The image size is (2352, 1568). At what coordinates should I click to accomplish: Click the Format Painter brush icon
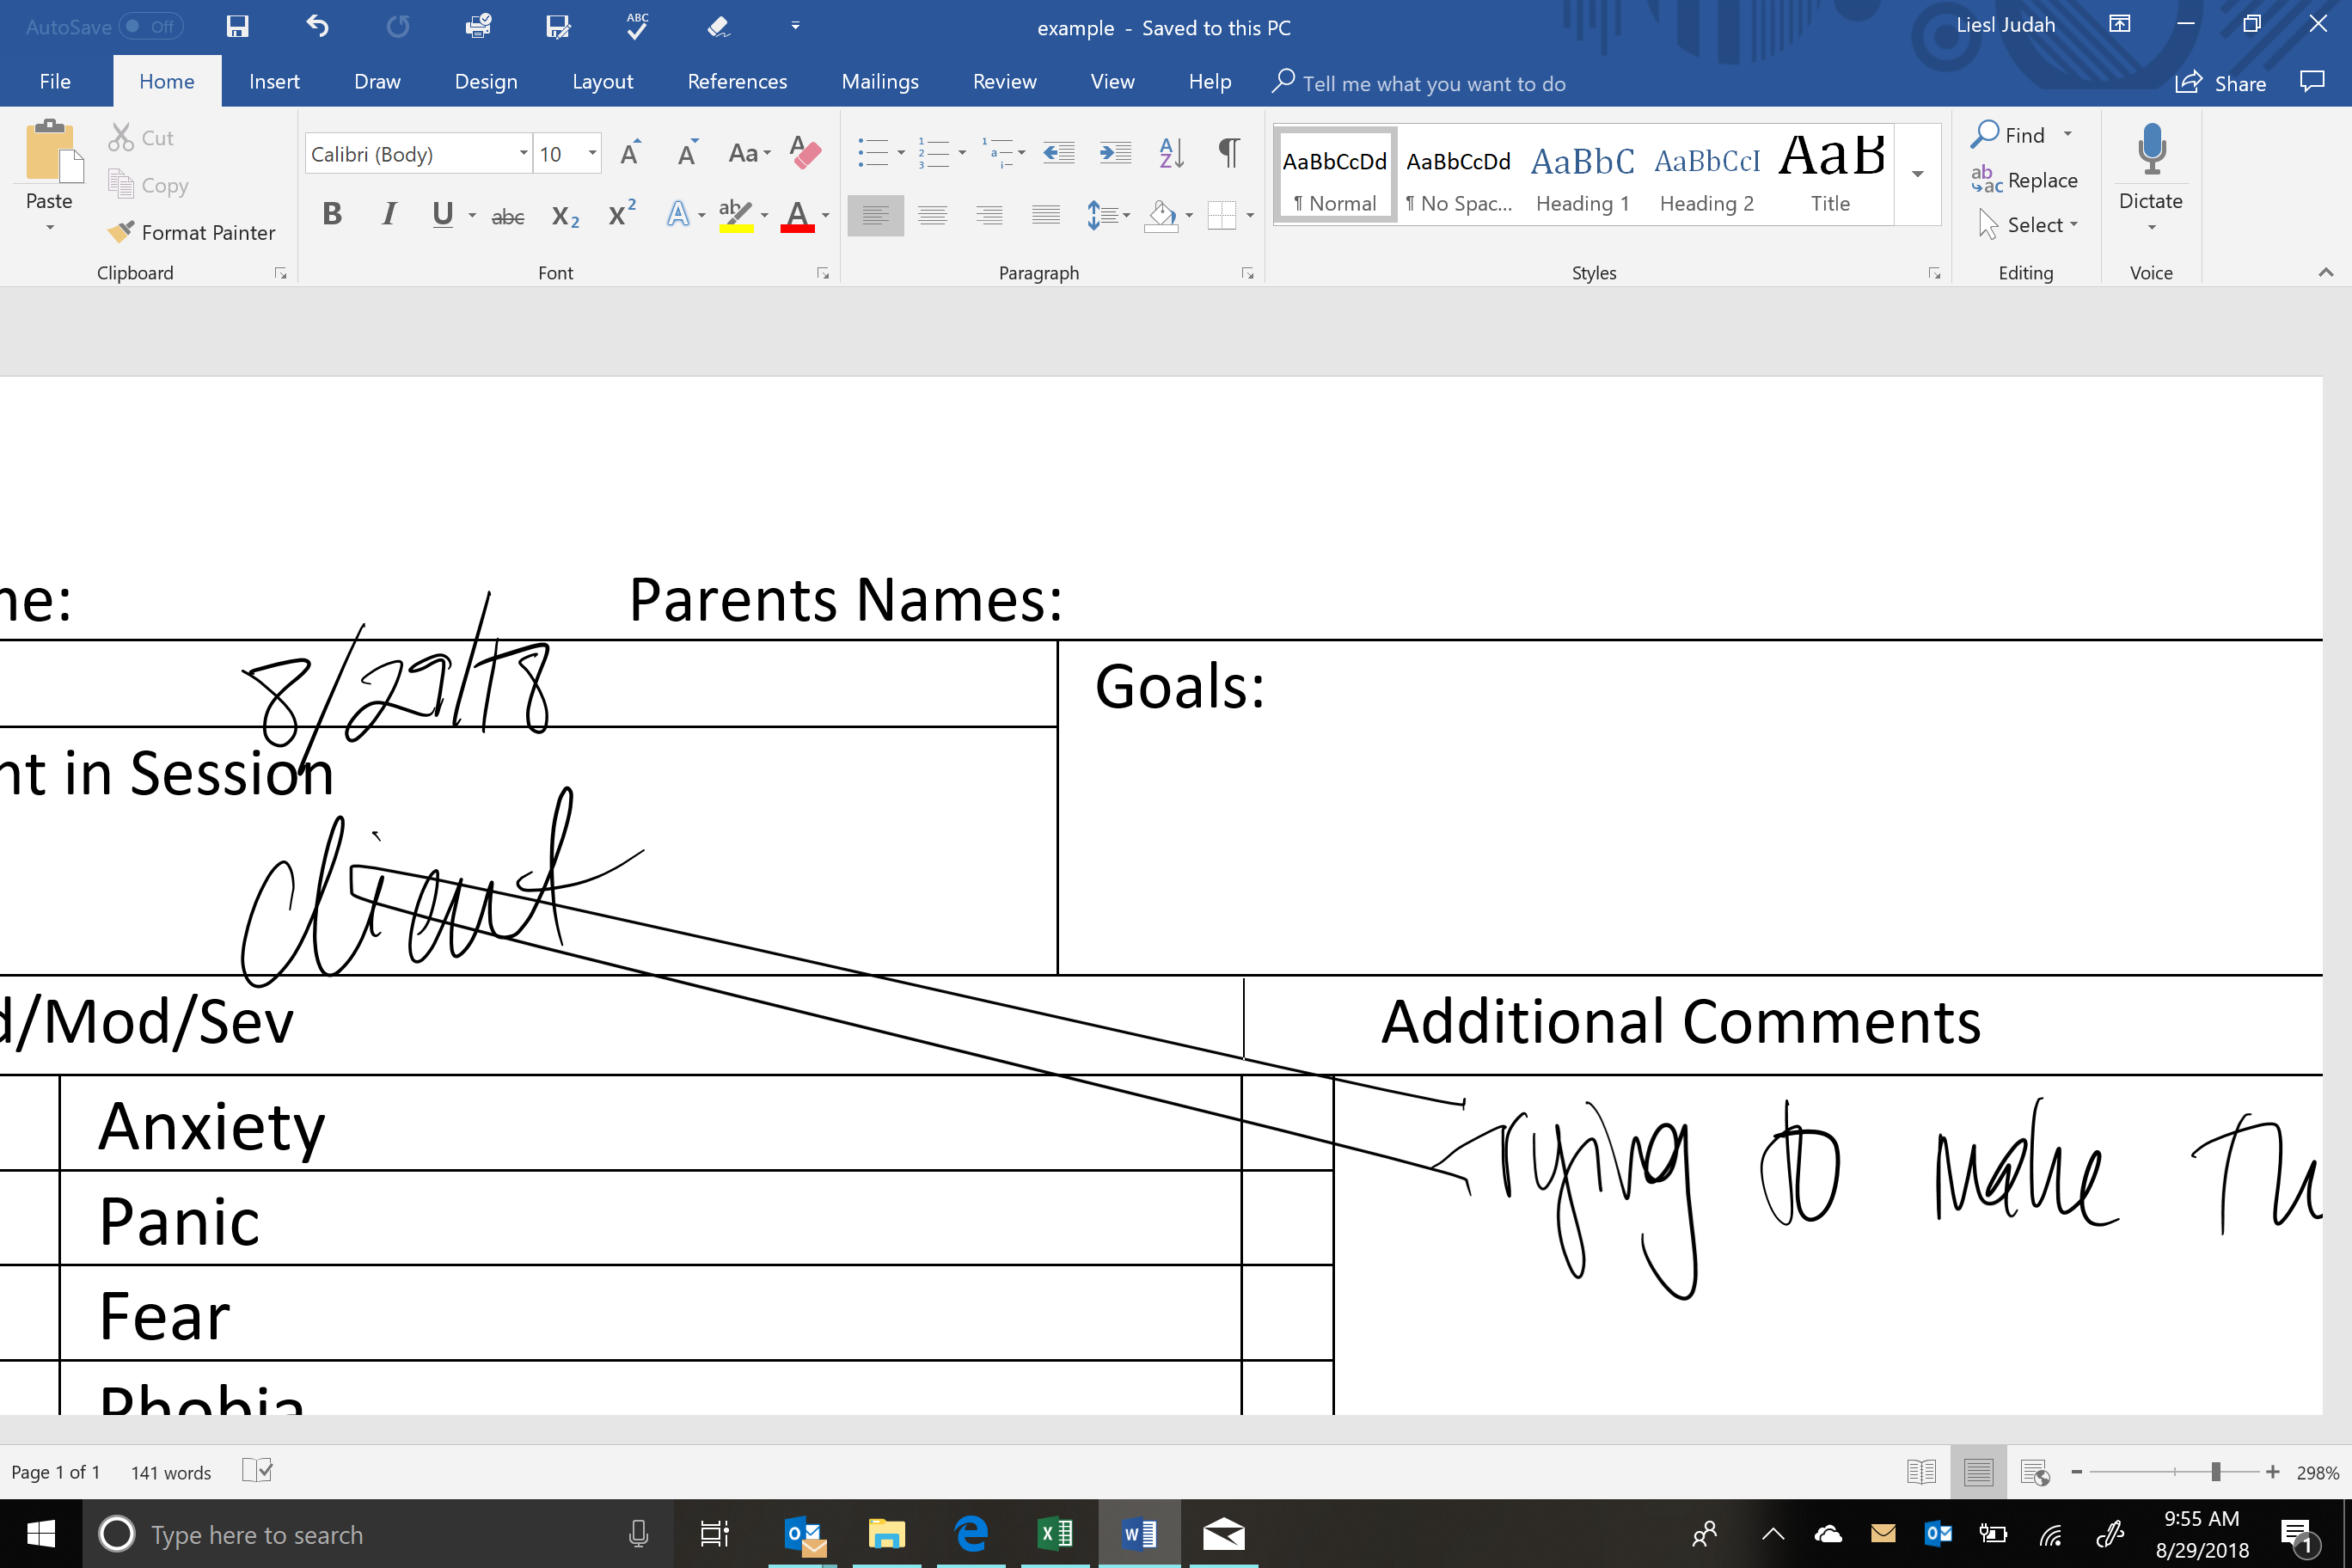pyautogui.click(x=121, y=232)
